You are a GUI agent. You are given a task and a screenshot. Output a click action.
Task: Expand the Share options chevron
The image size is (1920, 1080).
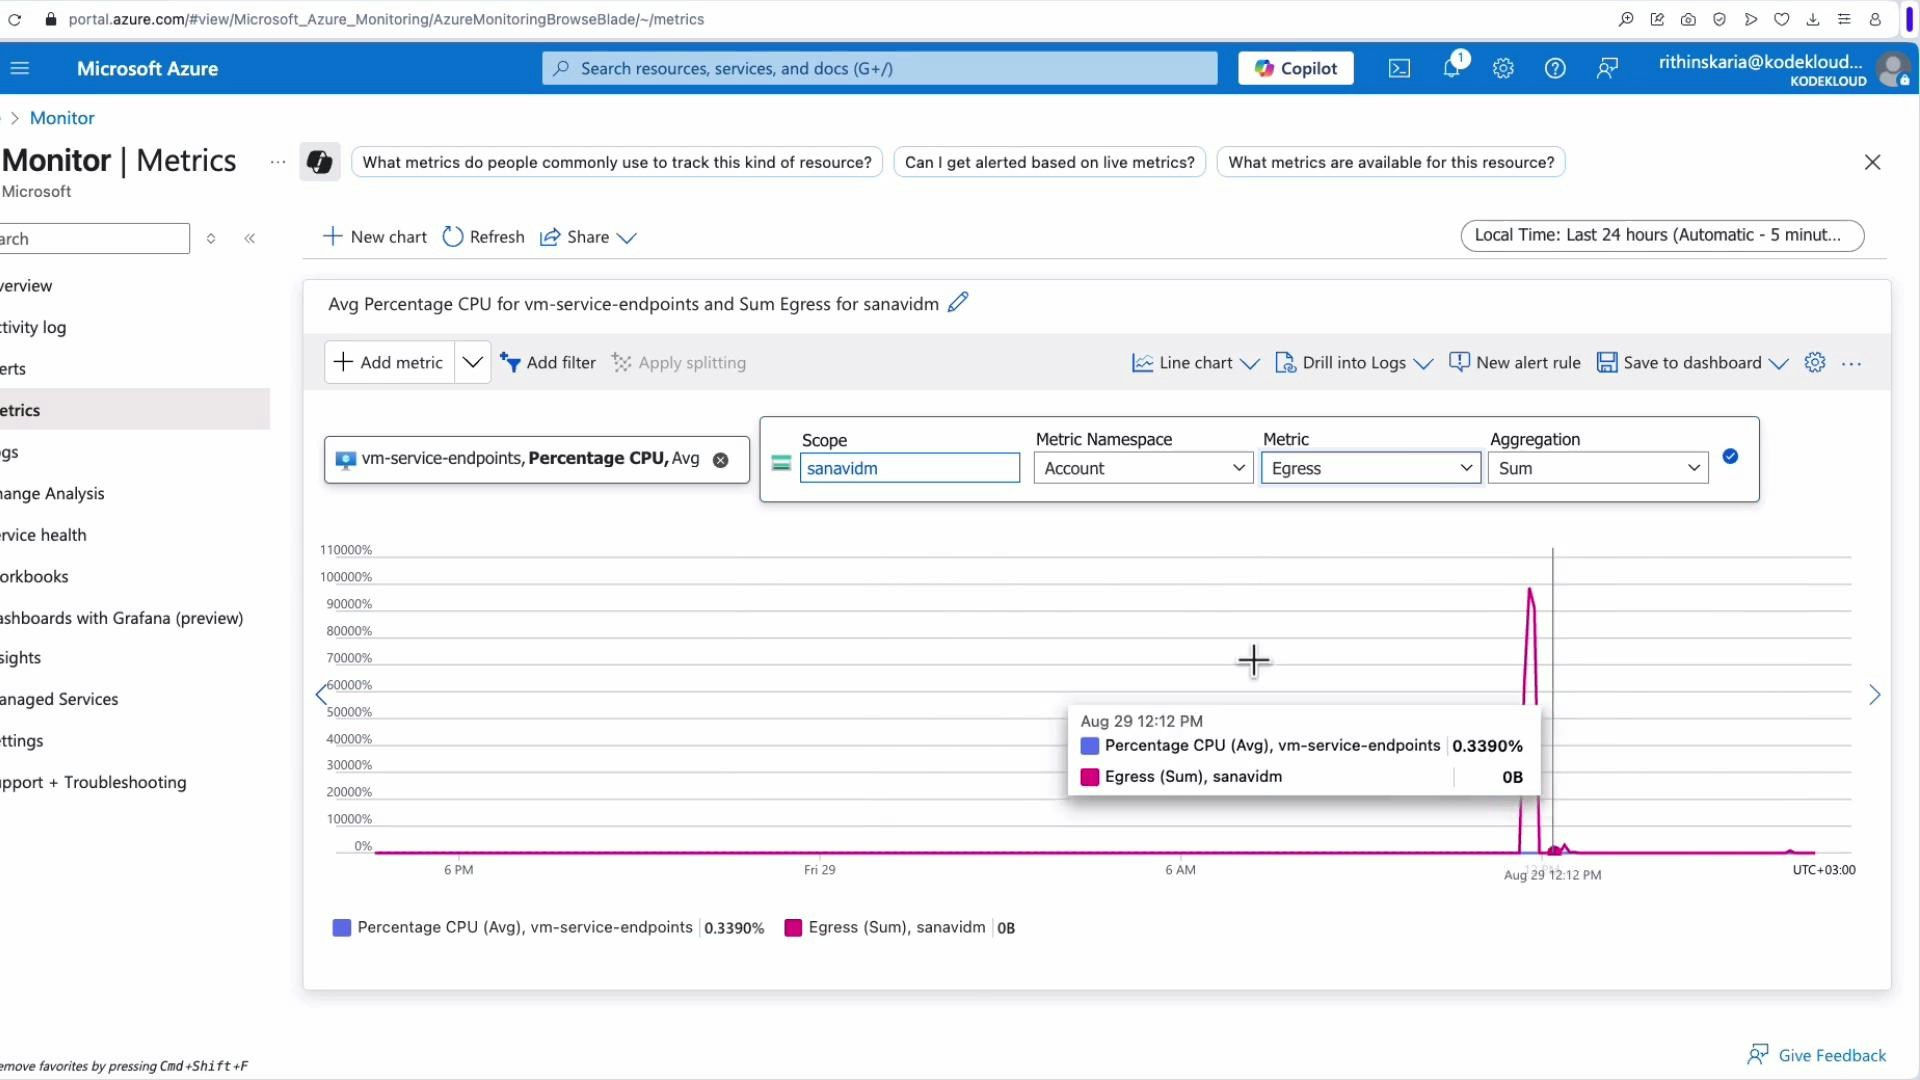[628, 237]
